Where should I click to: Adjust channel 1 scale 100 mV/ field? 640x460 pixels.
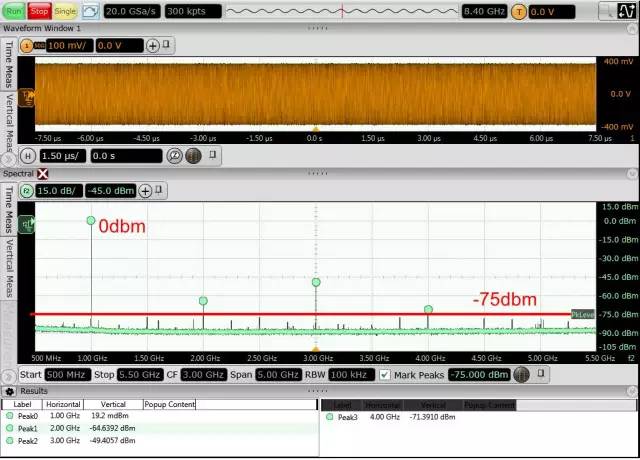pos(70,46)
